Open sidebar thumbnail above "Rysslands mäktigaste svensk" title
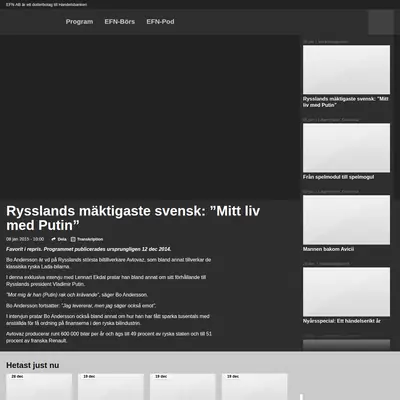Viewport: 400px width, 400px height. (346, 70)
